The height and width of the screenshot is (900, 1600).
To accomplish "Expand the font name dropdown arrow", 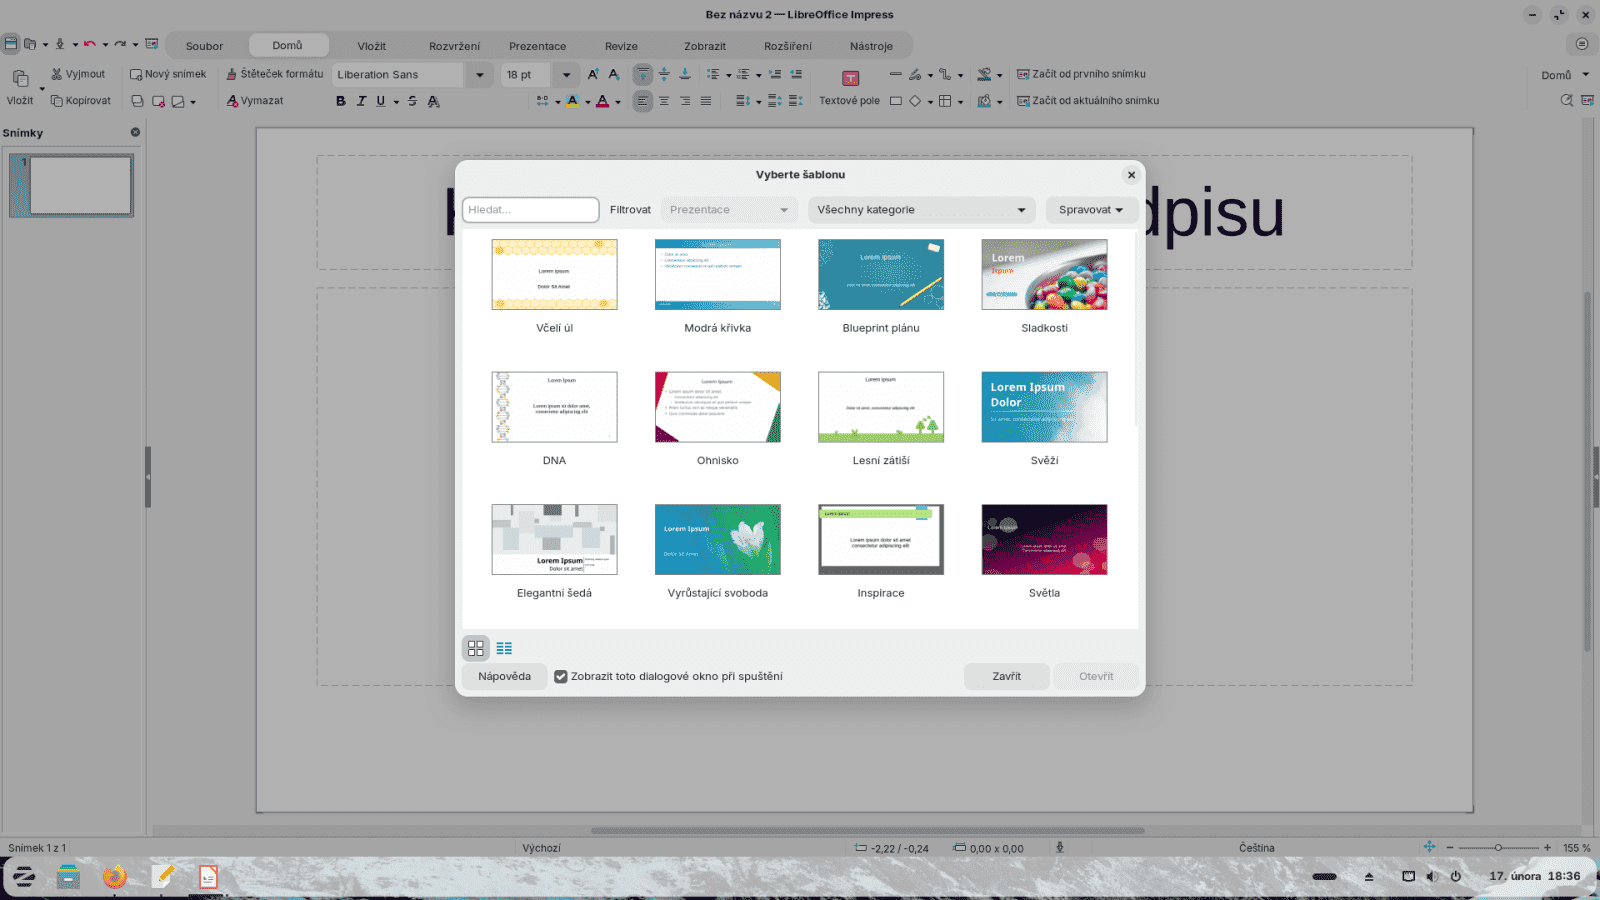I will (x=480, y=75).
